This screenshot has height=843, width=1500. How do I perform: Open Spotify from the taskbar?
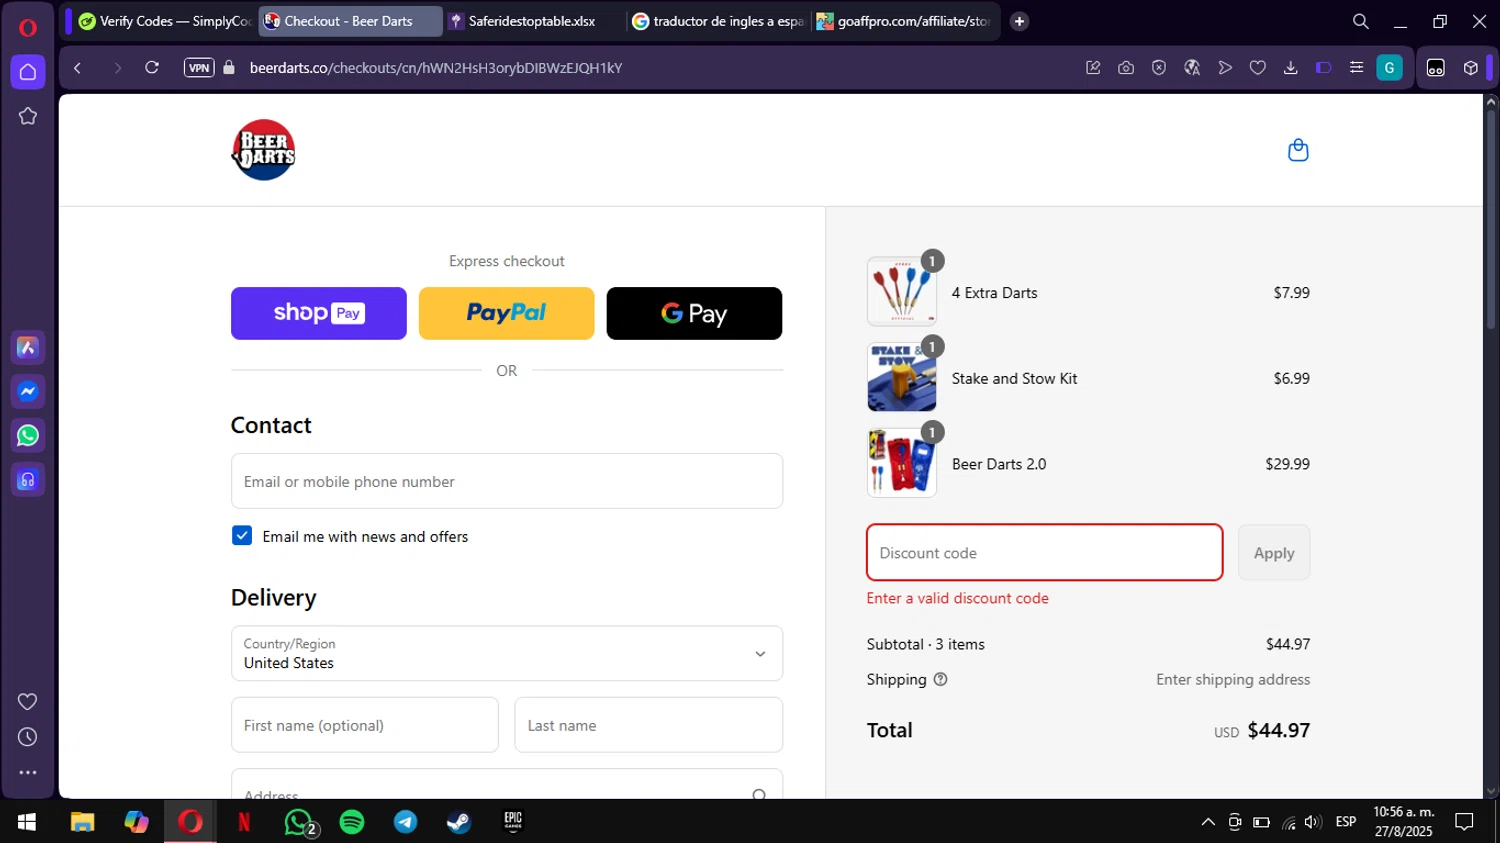352,822
